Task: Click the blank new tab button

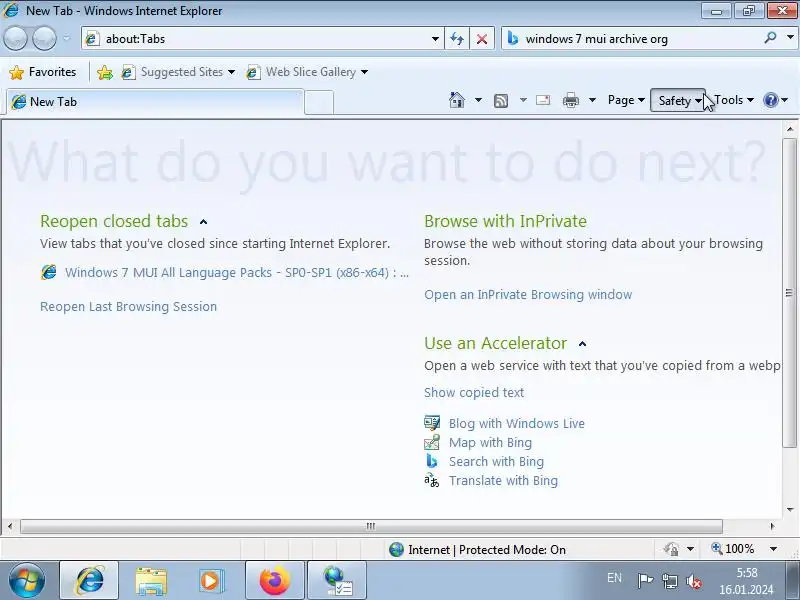Action: point(319,102)
